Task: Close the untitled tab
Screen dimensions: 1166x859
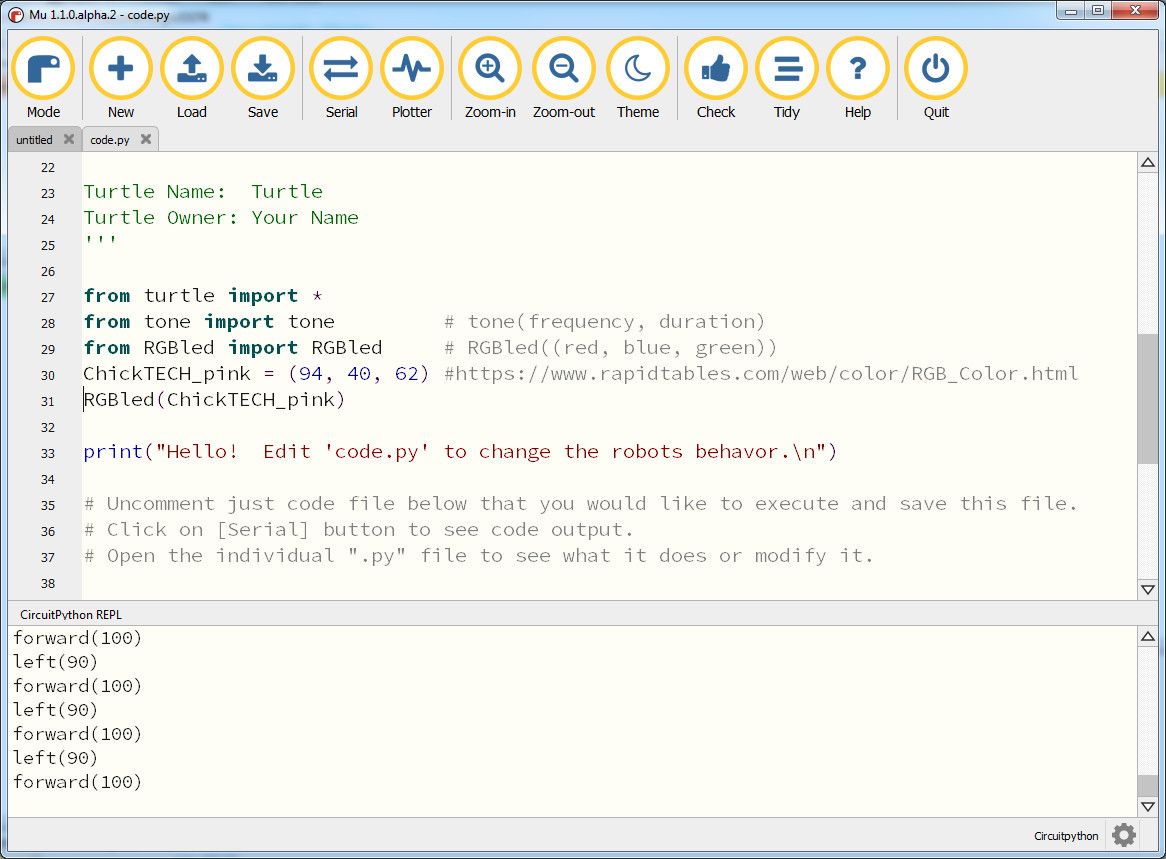Action: pyautogui.click(x=69, y=140)
